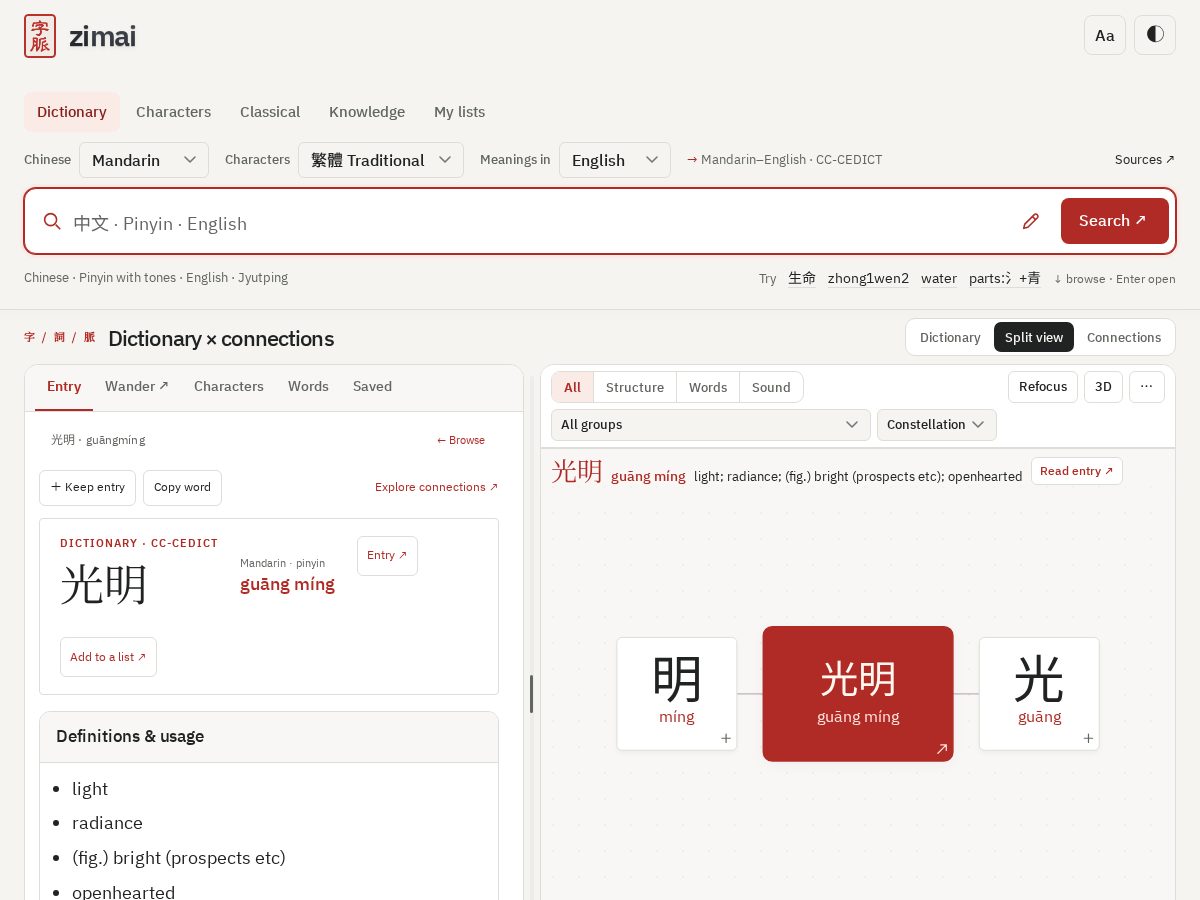
Task: Click the plus on the 明 node
Action: pyautogui.click(x=726, y=738)
